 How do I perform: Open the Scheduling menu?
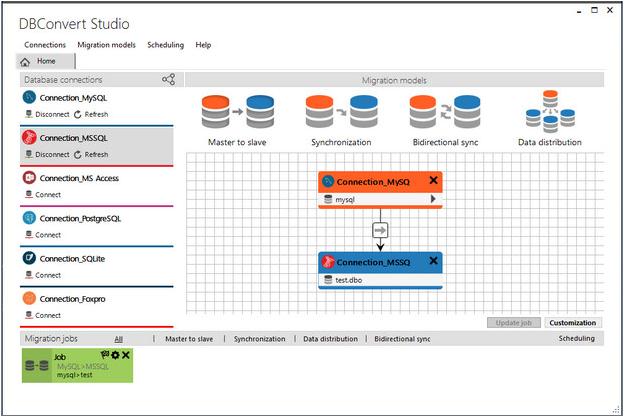pyautogui.click(x=165, y=45)
